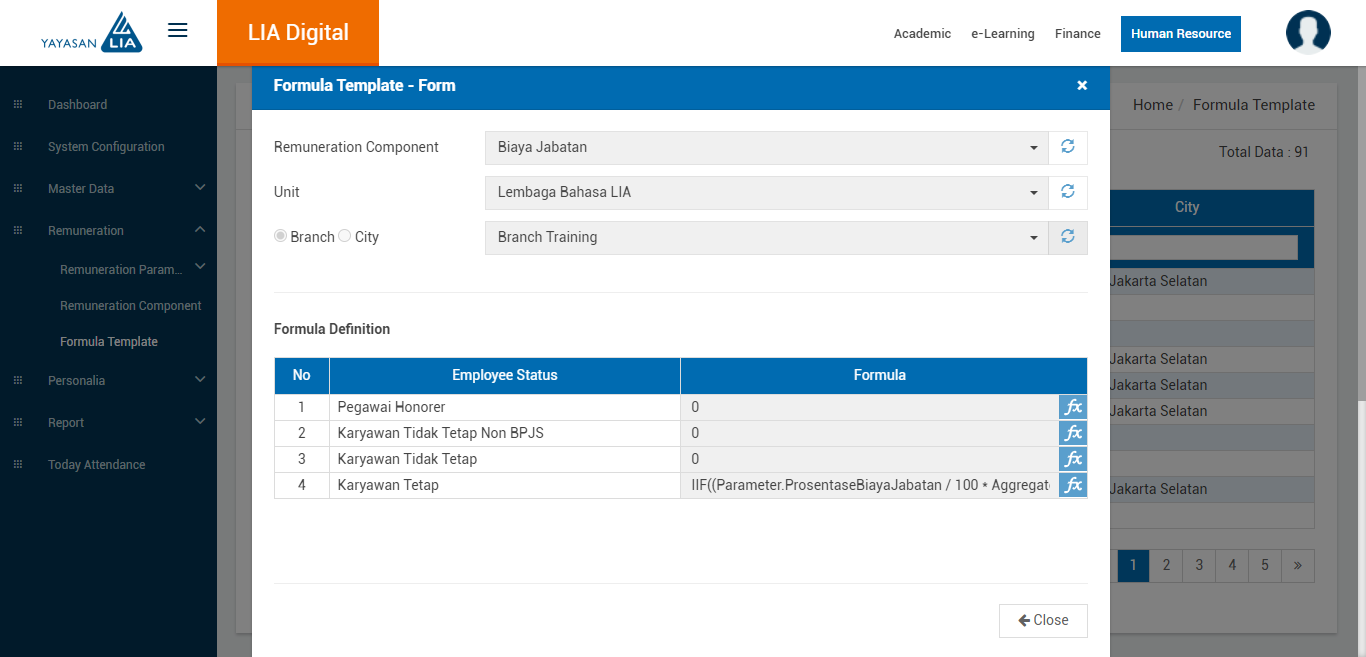Select the City radio button
This screenshot has width=1366, height=657.
point(345,237)
